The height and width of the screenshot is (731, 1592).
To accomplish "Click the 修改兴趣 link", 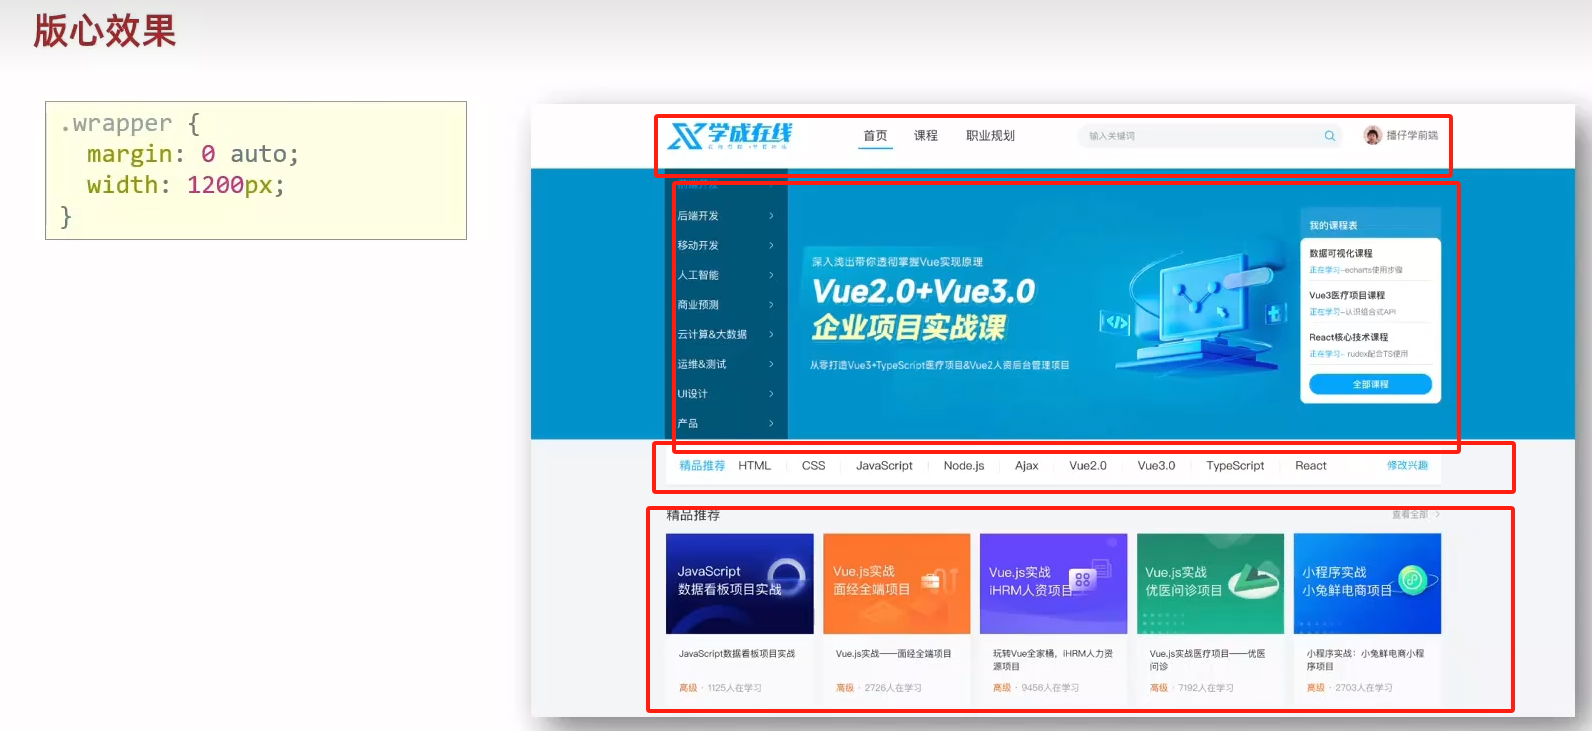I will coord(1407,466).
